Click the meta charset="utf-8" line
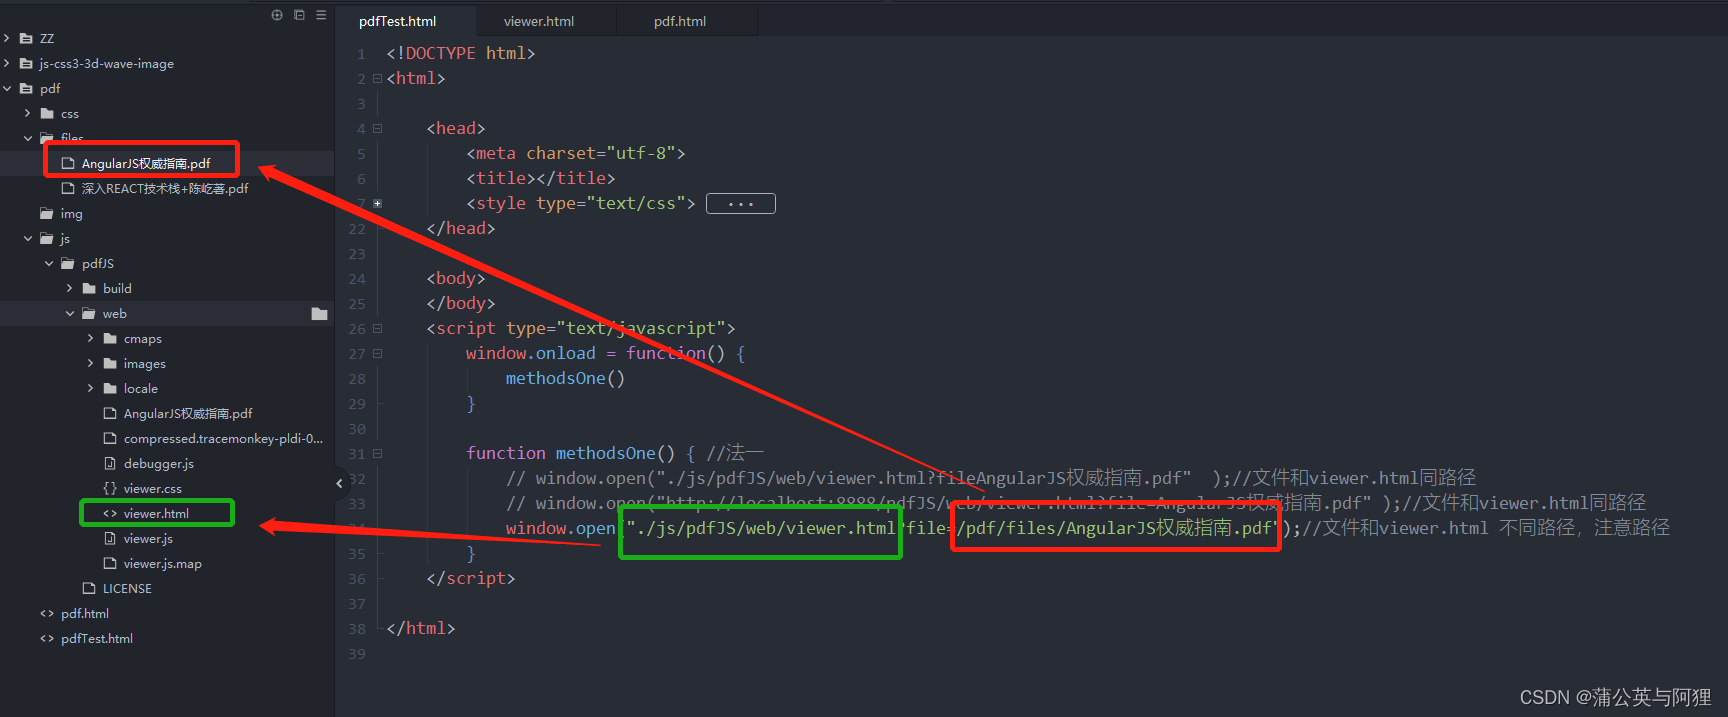This screenshot has height=717, width=1728. click(x=576, y=153)
